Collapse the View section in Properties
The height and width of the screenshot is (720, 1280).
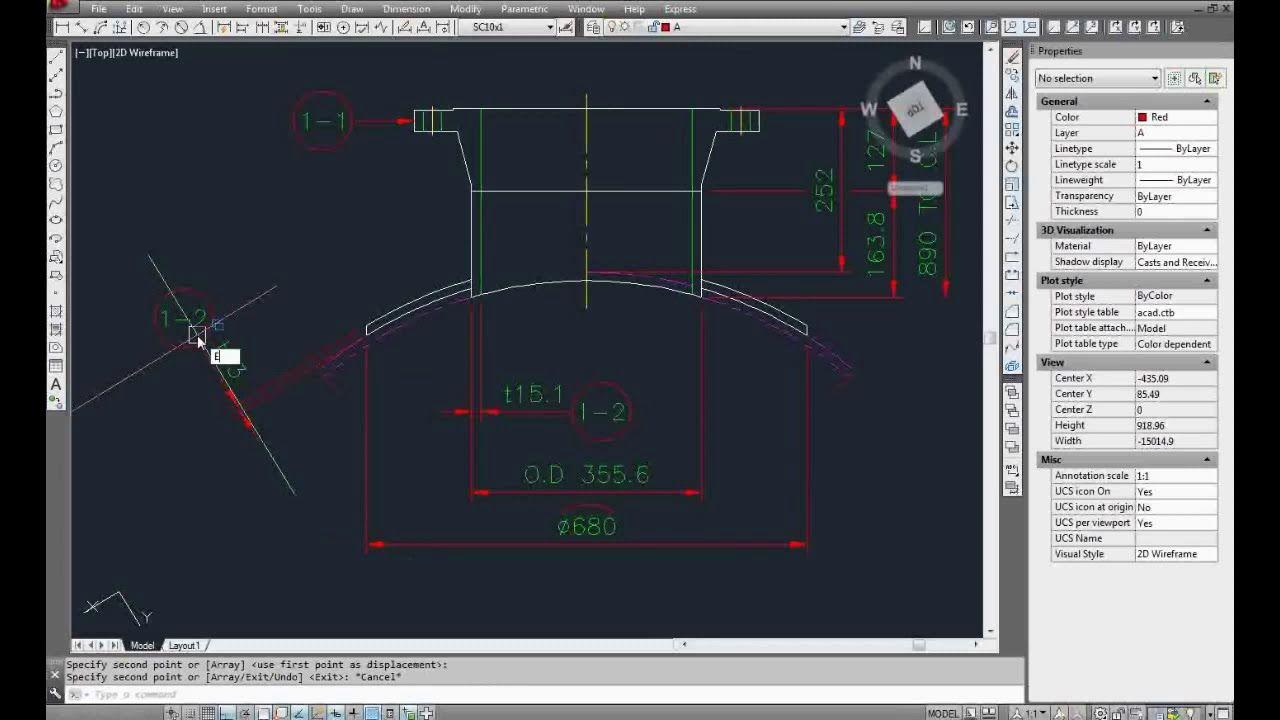click(x=1207, y=362)
